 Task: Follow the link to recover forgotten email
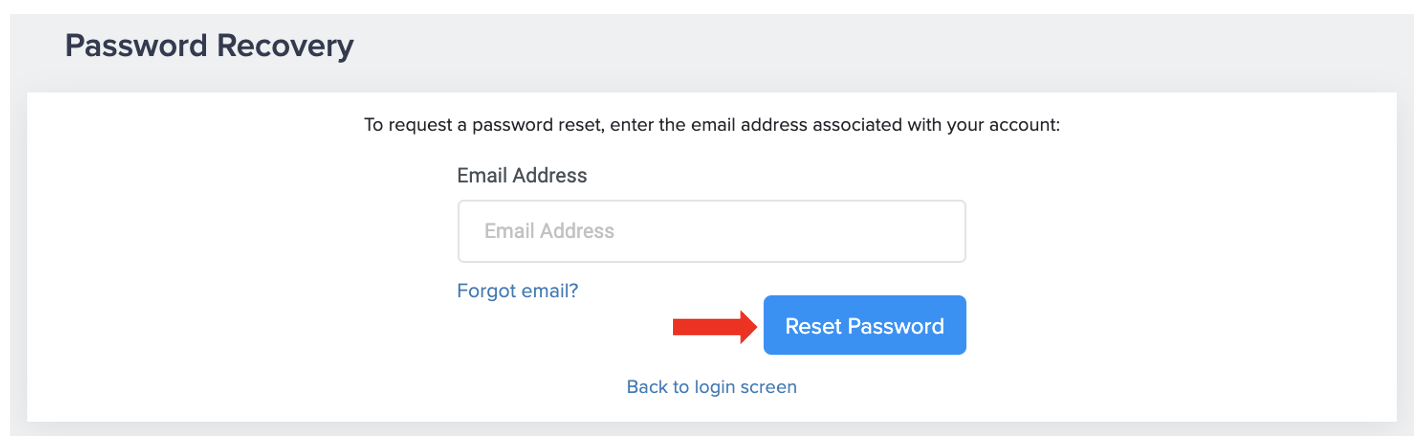pos(517,291)
